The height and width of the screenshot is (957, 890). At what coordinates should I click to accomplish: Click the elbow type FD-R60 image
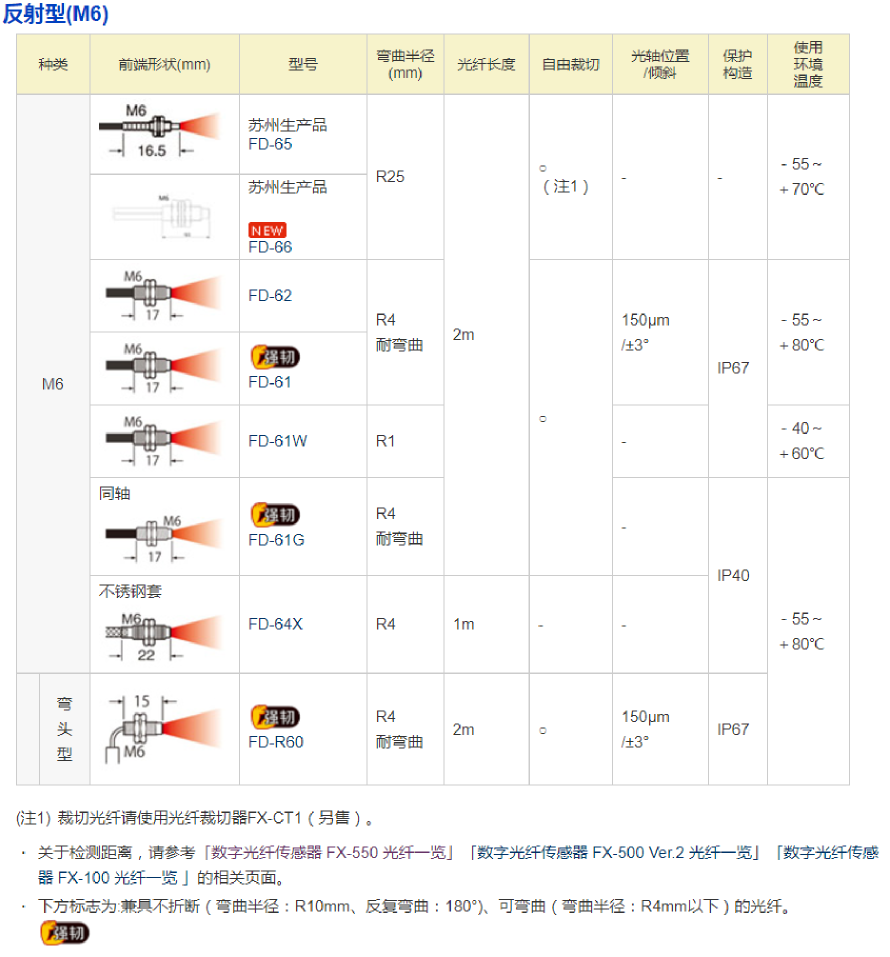(164, 728)
